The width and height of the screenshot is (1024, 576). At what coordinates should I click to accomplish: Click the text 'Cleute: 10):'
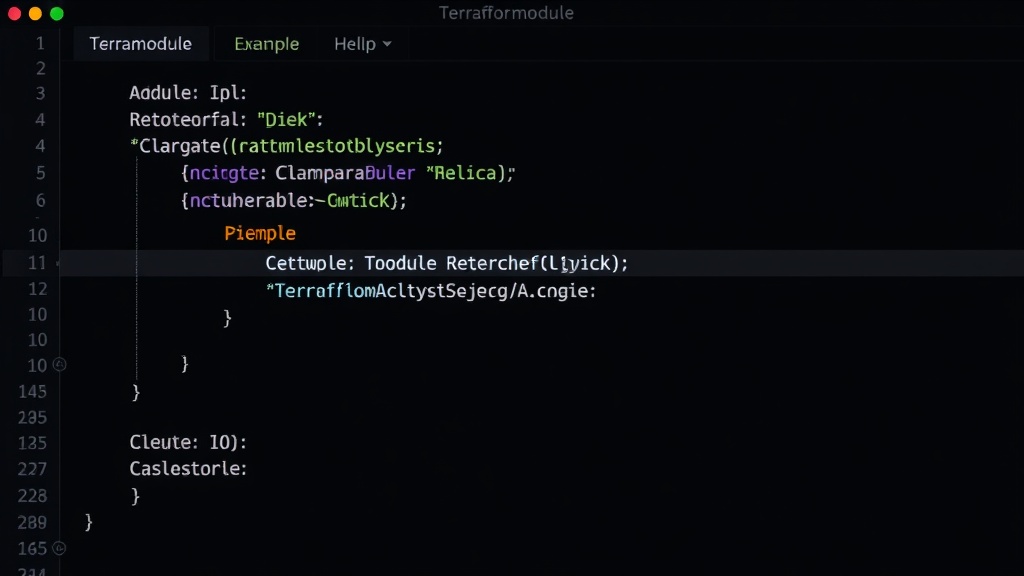(x=188, y=442)
